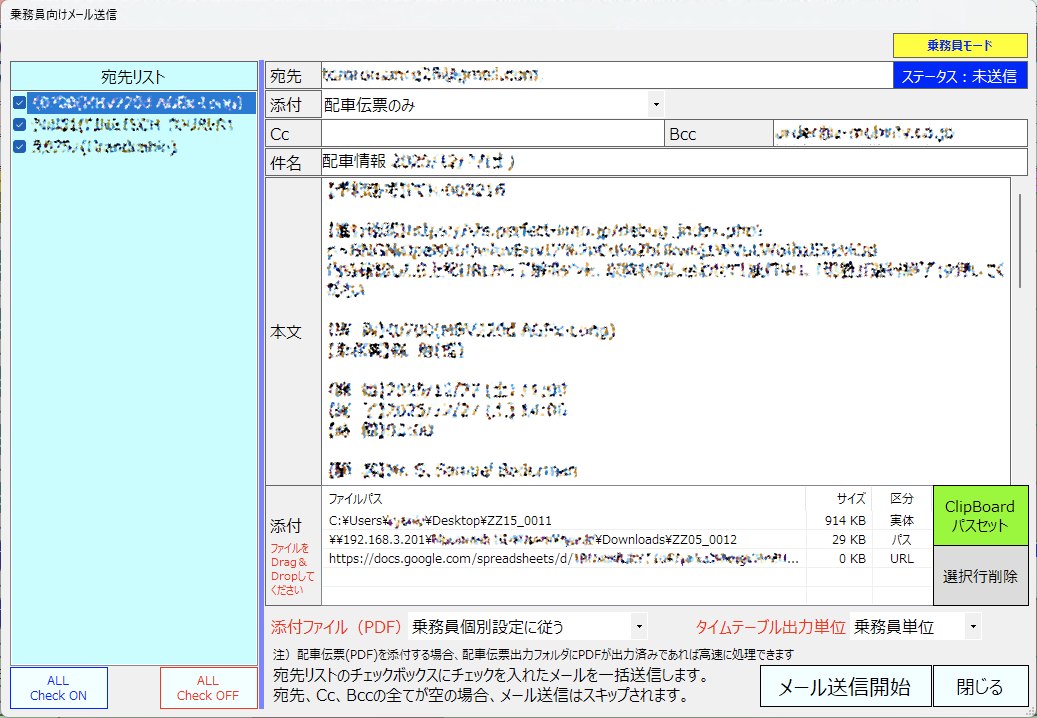
Task: Click the 選択行削除 button
Action: click(x=981, y=572)
